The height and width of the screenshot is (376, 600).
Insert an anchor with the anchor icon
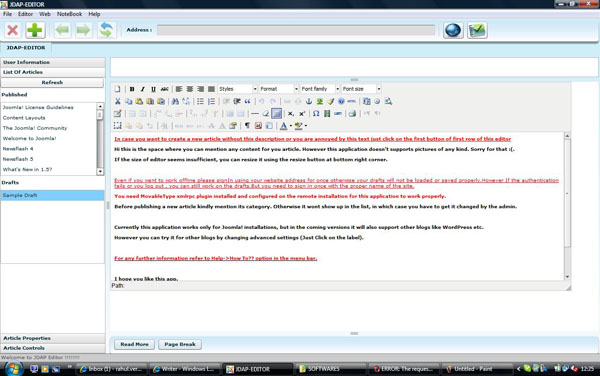pos(309,101)
